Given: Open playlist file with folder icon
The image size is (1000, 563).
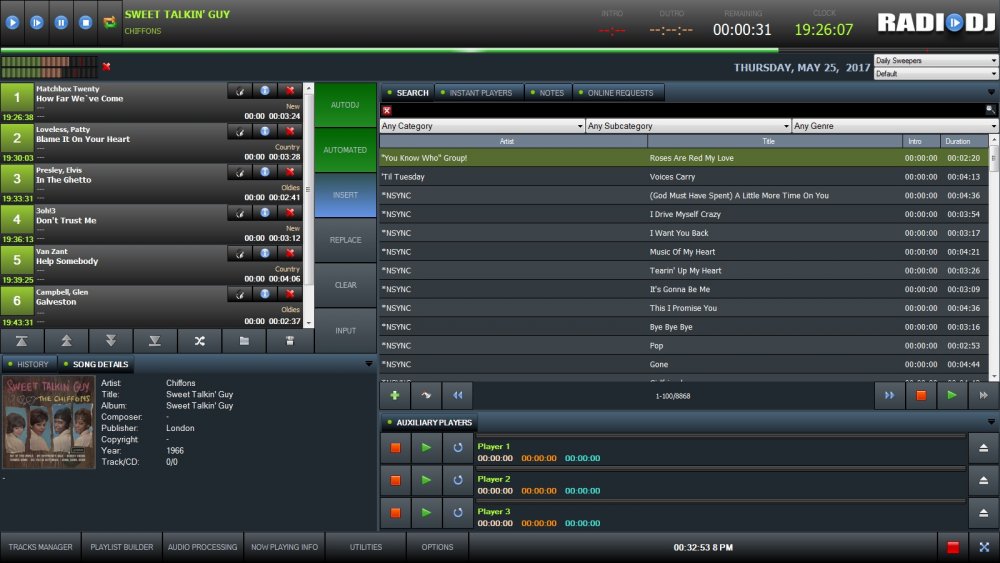Looking at the screenshot, I should pyautogui.click(x=244, y=341).
